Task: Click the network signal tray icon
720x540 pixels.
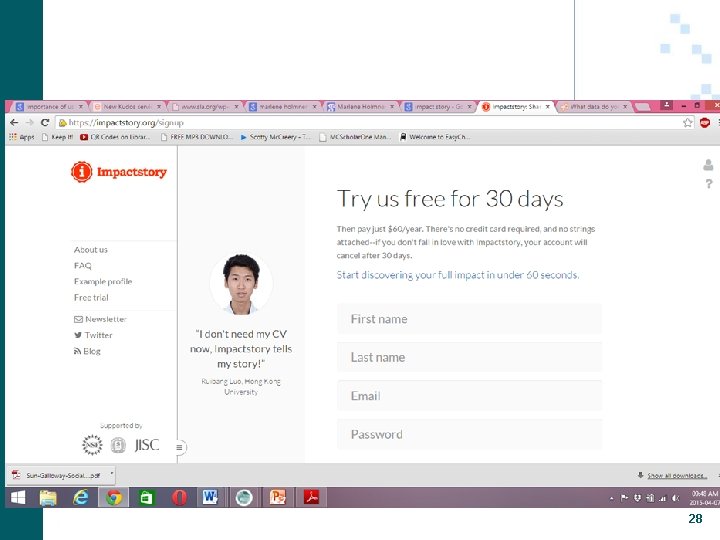Action: tap(663, 498)
